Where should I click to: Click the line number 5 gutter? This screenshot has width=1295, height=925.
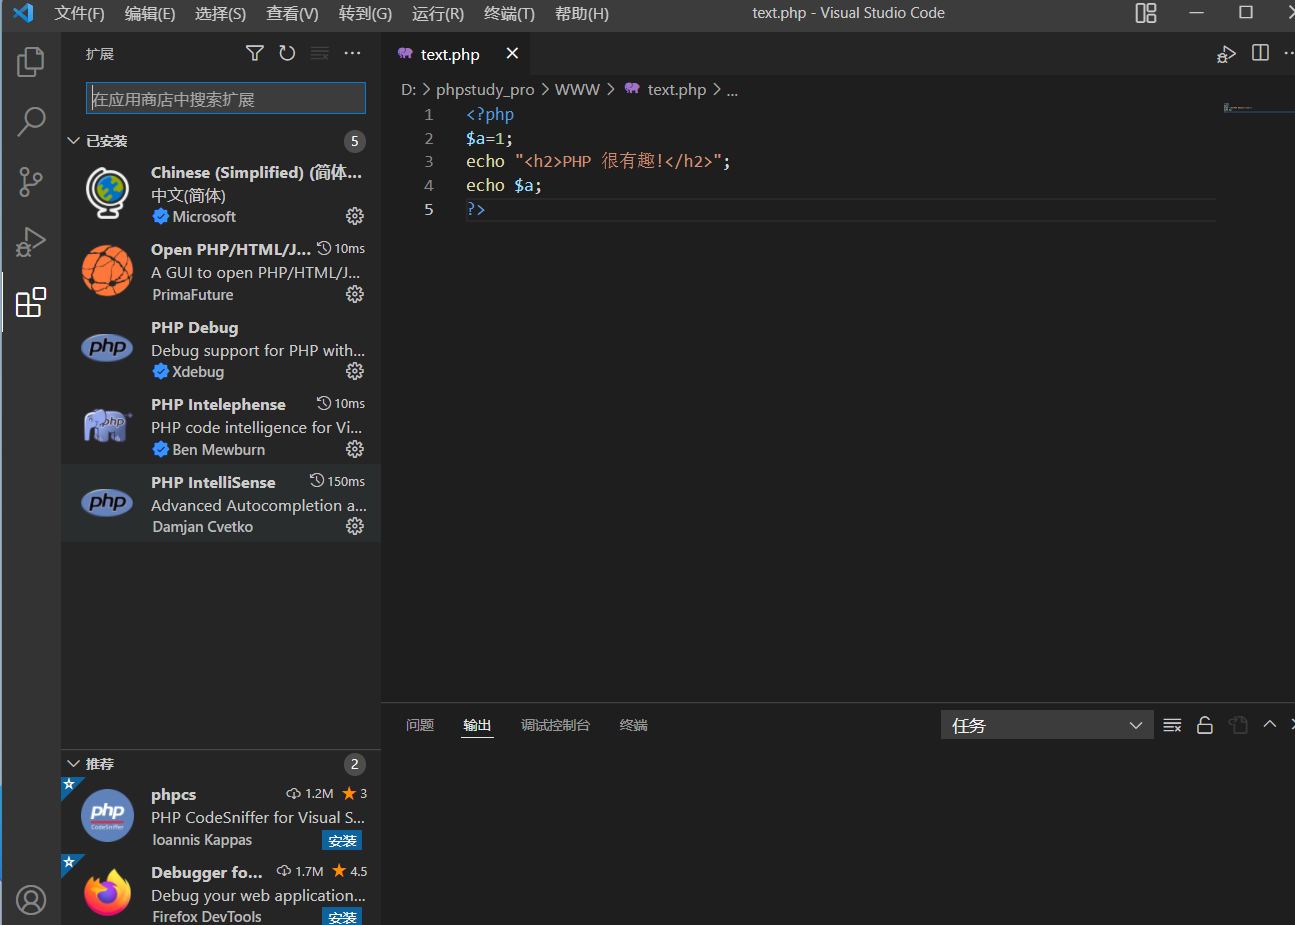point(428,209)
